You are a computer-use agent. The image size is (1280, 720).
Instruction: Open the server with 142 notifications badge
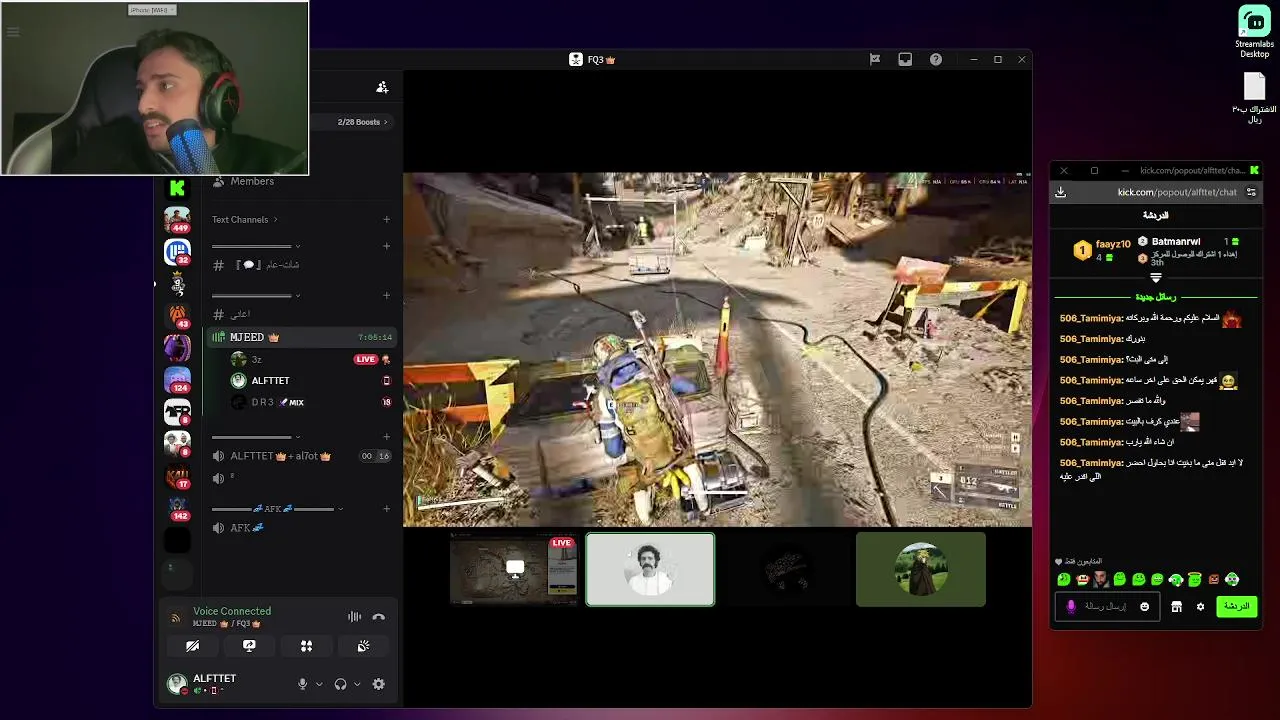tap(177, 508)
